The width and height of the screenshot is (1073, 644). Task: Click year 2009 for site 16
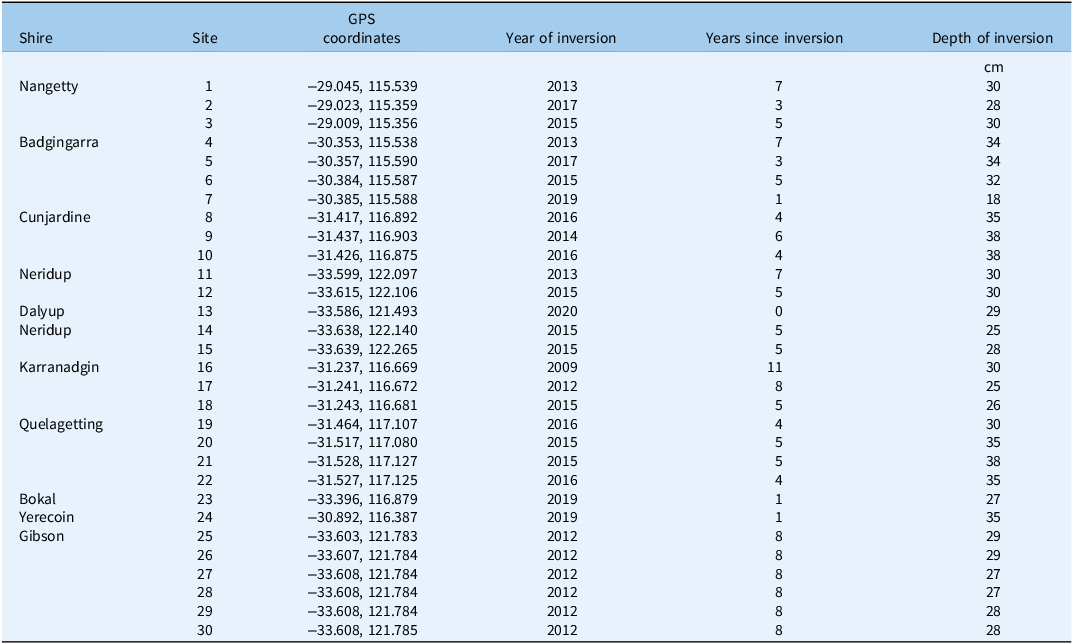pyautogui.click(x=562, y=368)
